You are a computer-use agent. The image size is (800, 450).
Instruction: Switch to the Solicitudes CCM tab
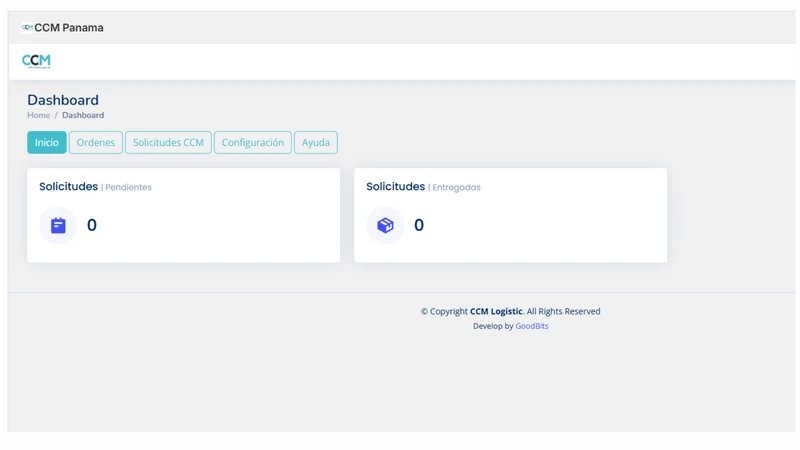(x=168, y=142)
